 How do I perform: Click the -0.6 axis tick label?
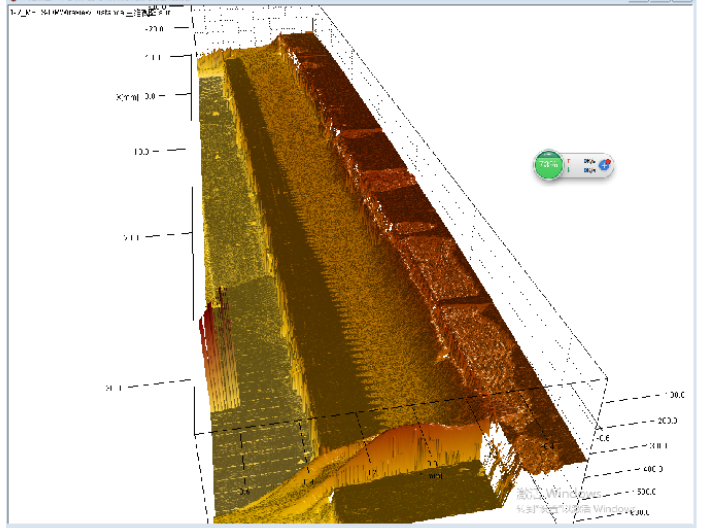pyautogui.click(x=603, y=438)
